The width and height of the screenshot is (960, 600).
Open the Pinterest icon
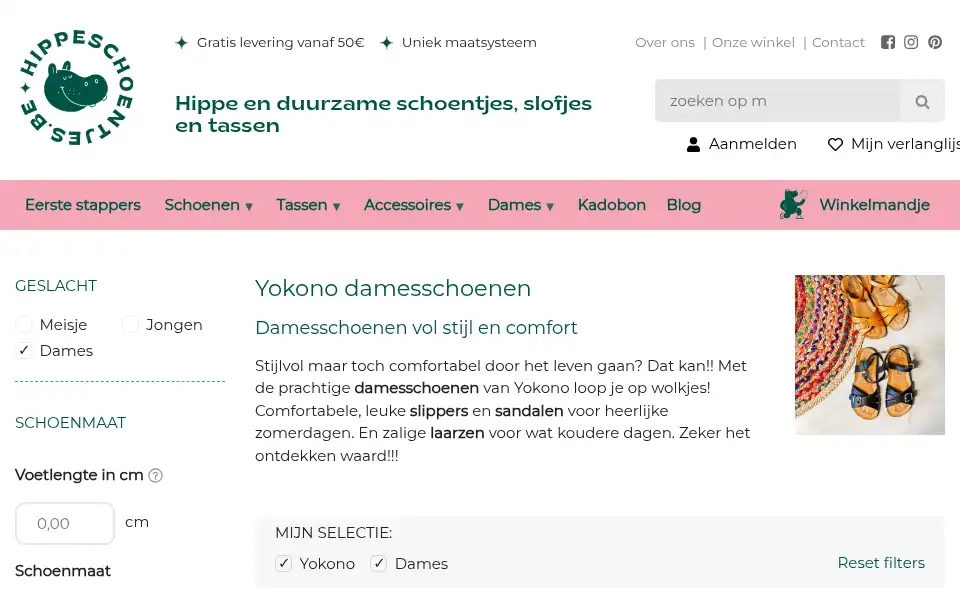[x=935, y=42]
